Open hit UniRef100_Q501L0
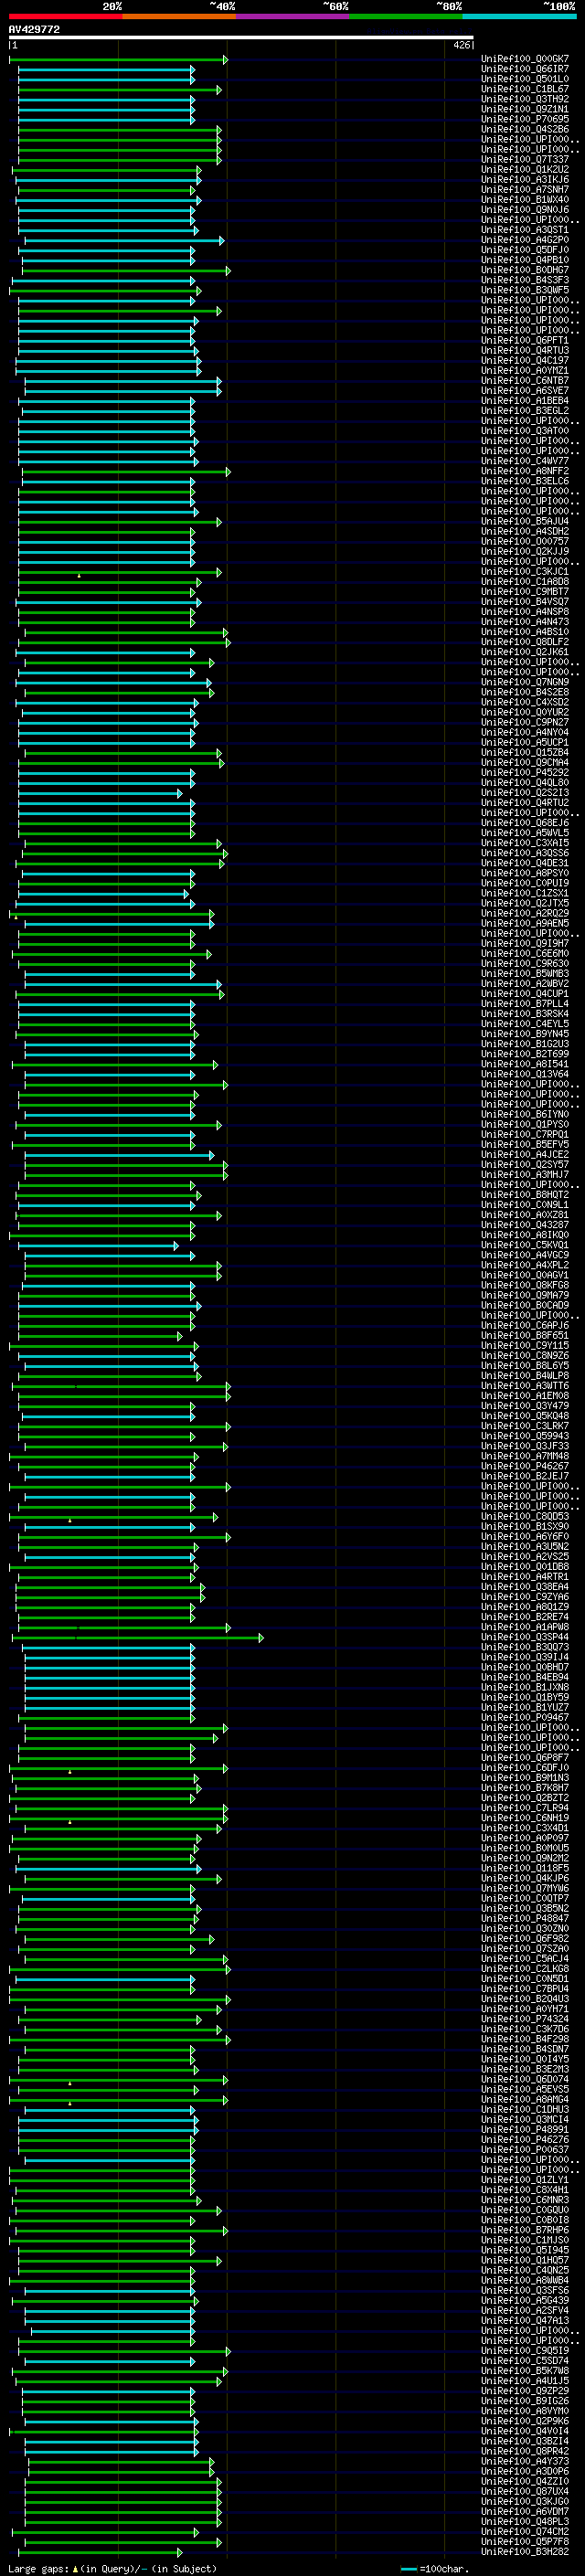This screenshot has width=585, height=2576. [525, 79]
